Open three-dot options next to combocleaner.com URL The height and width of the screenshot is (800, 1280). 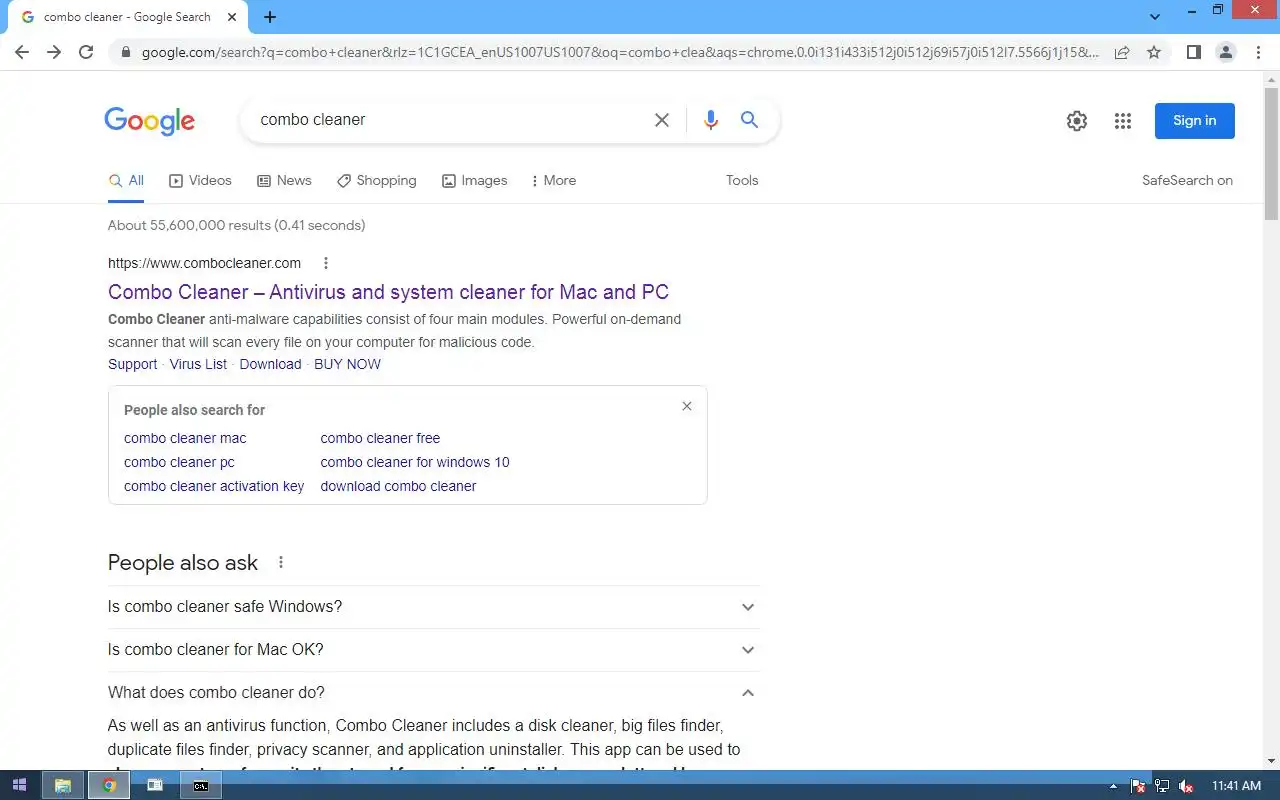coord(326,263)
